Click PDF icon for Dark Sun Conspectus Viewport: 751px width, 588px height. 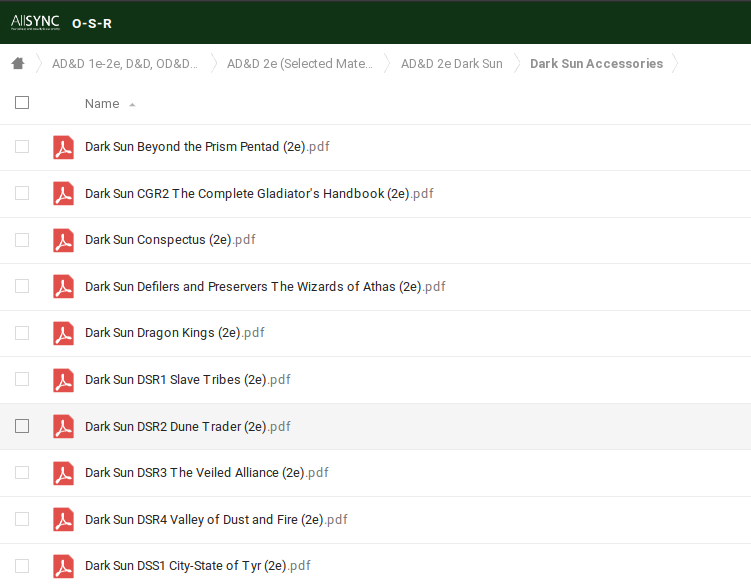pyautogui.click(x=64, y=240)
